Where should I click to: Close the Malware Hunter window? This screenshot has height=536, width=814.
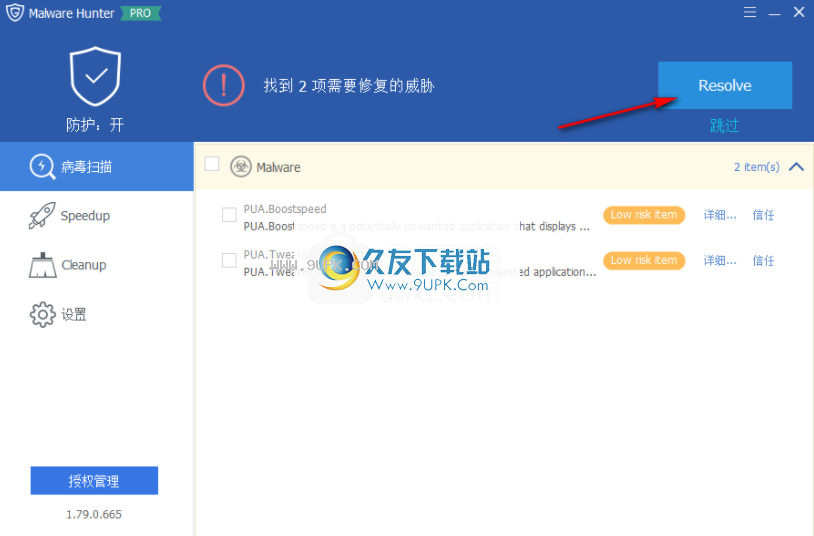coord(799,12)
